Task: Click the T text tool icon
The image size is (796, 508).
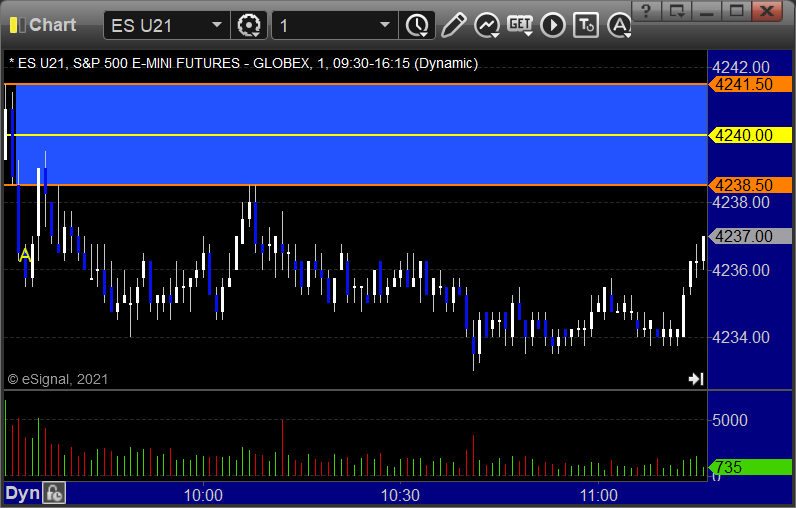Action: point(586,25)
